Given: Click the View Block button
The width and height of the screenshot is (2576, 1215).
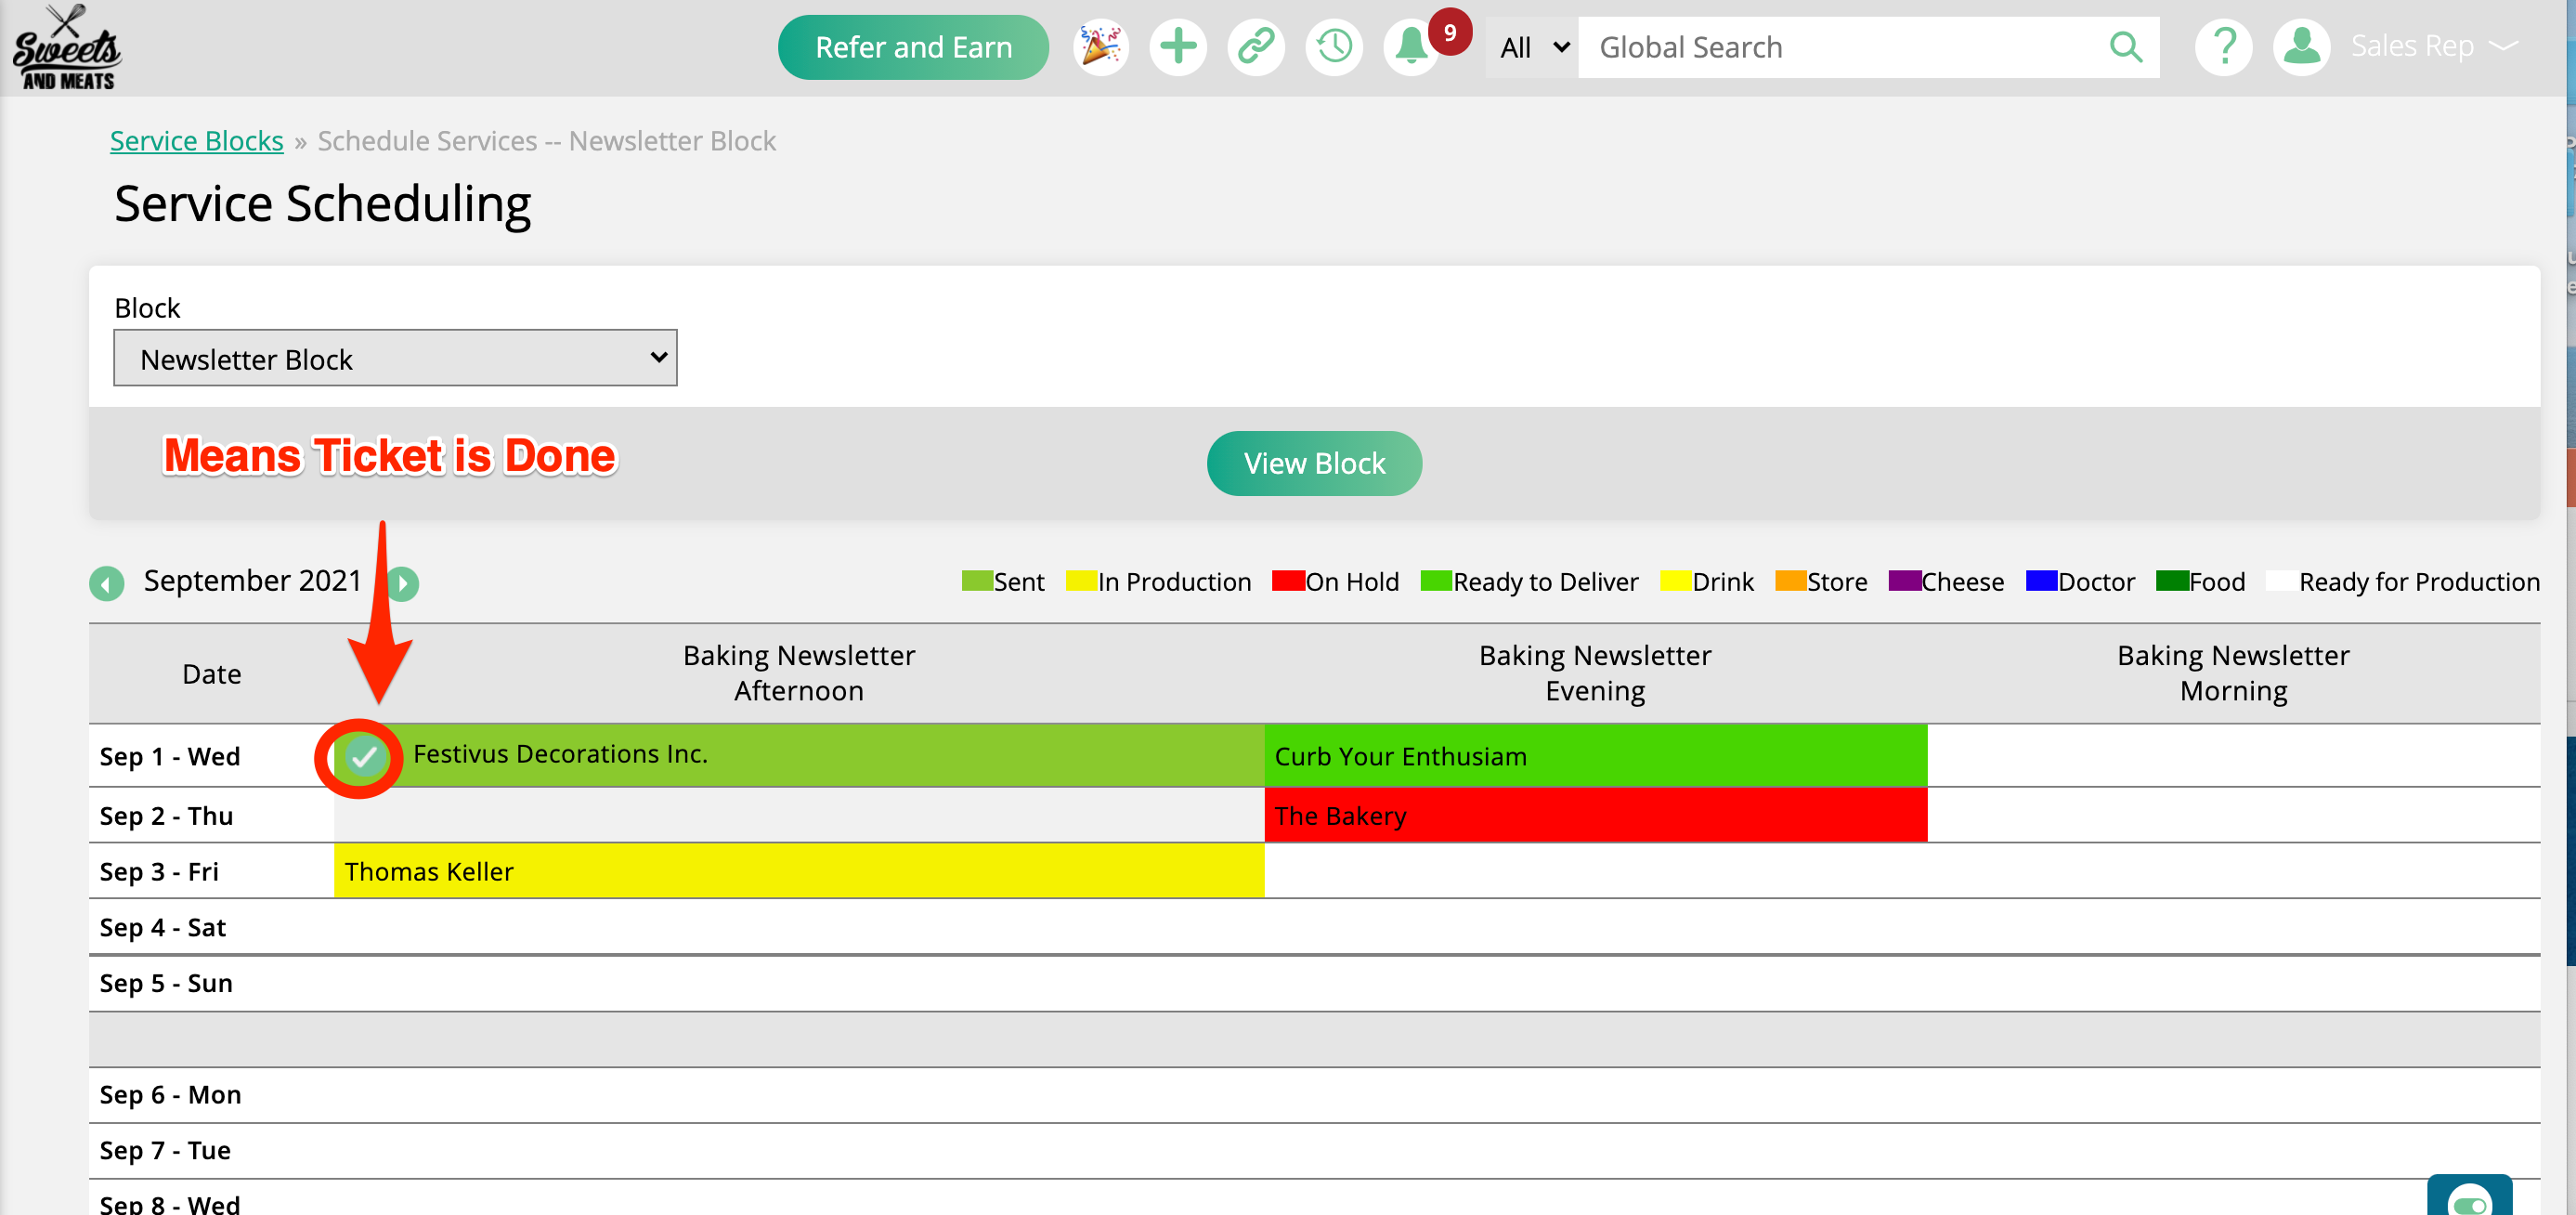Looking at the screenshot, I should click(1314, 462).
